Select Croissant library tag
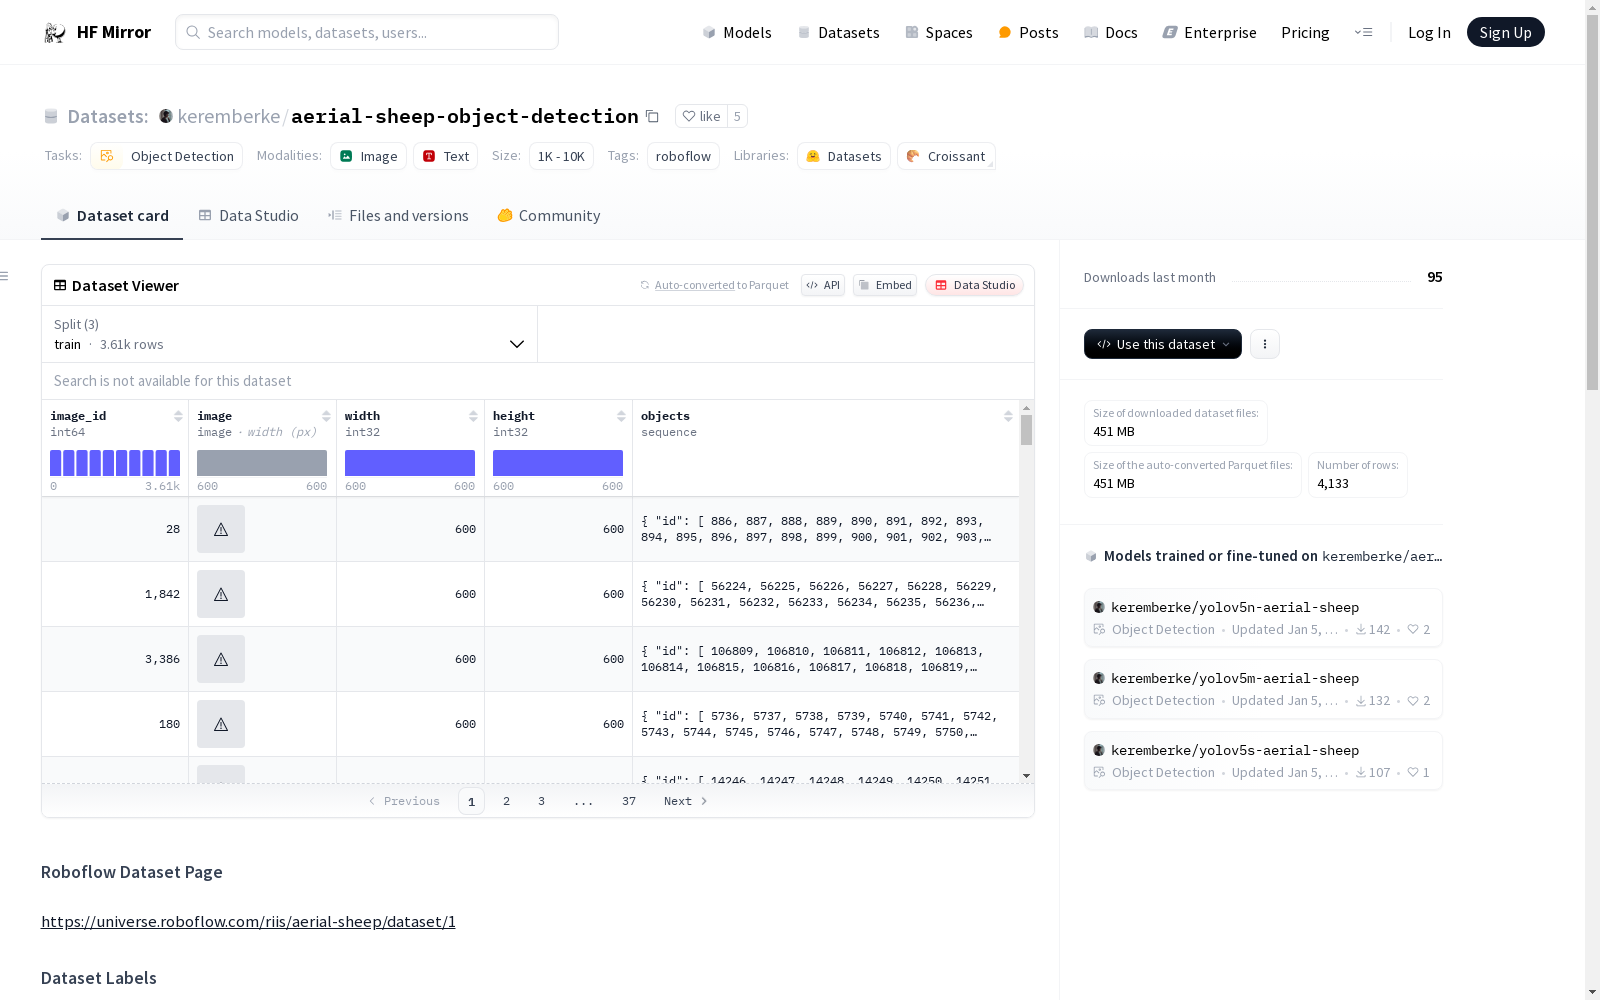 pos(946,156)
